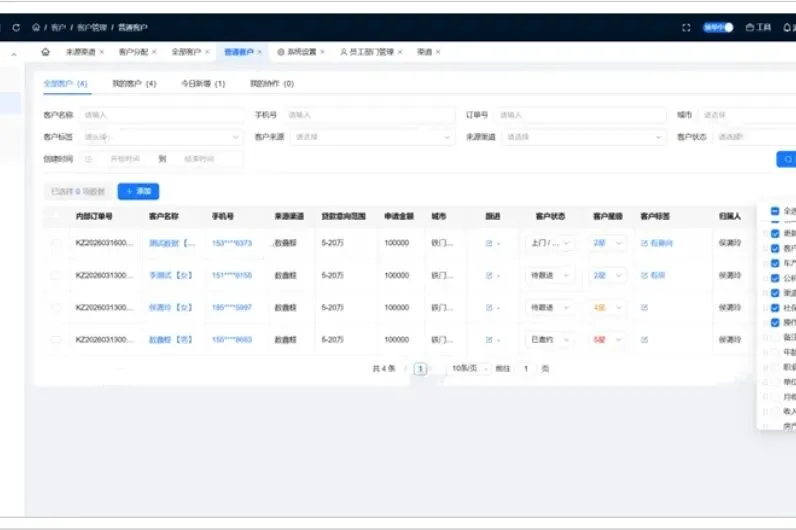Image resolution: width=796 pixels, height=530 pixels.
Task: Select the row checkbox for 赵鑫辉【男】
Action: pyautogui.click(x=56, y=340)
